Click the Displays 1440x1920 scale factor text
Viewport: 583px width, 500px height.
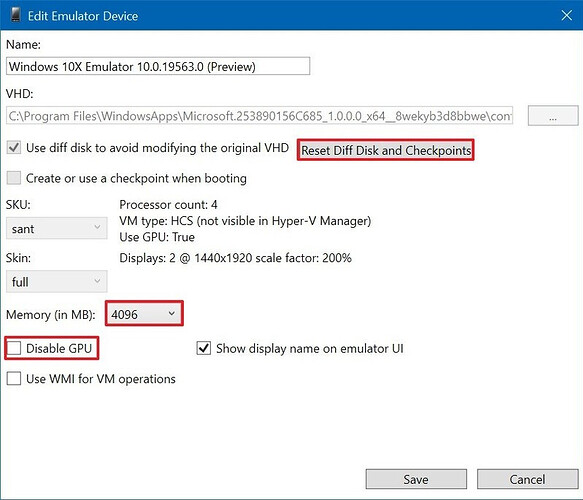pyautogui.click(x=235, y=258)
